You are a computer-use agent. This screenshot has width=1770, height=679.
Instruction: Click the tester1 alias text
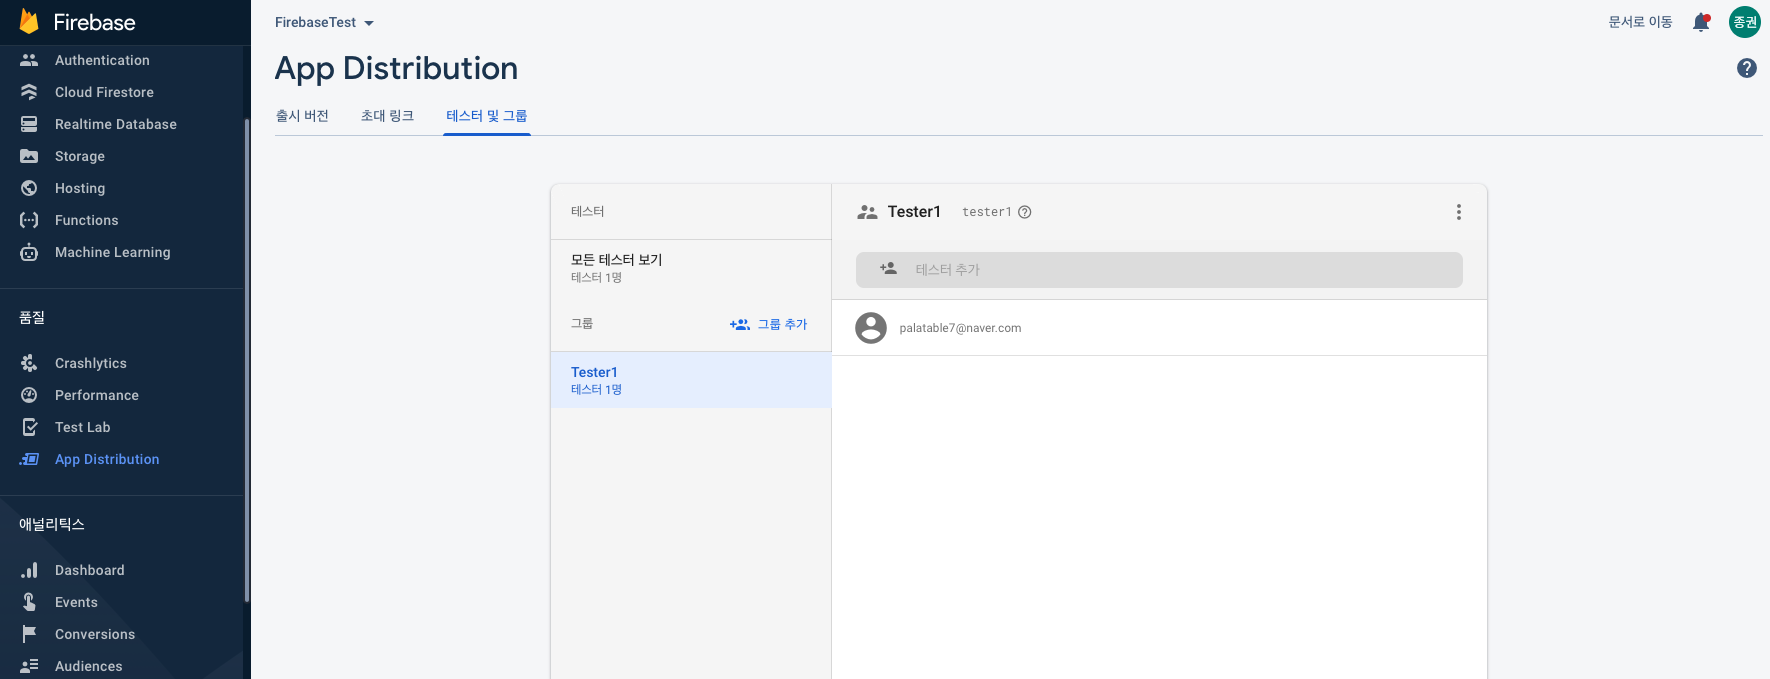click(986, 212)
